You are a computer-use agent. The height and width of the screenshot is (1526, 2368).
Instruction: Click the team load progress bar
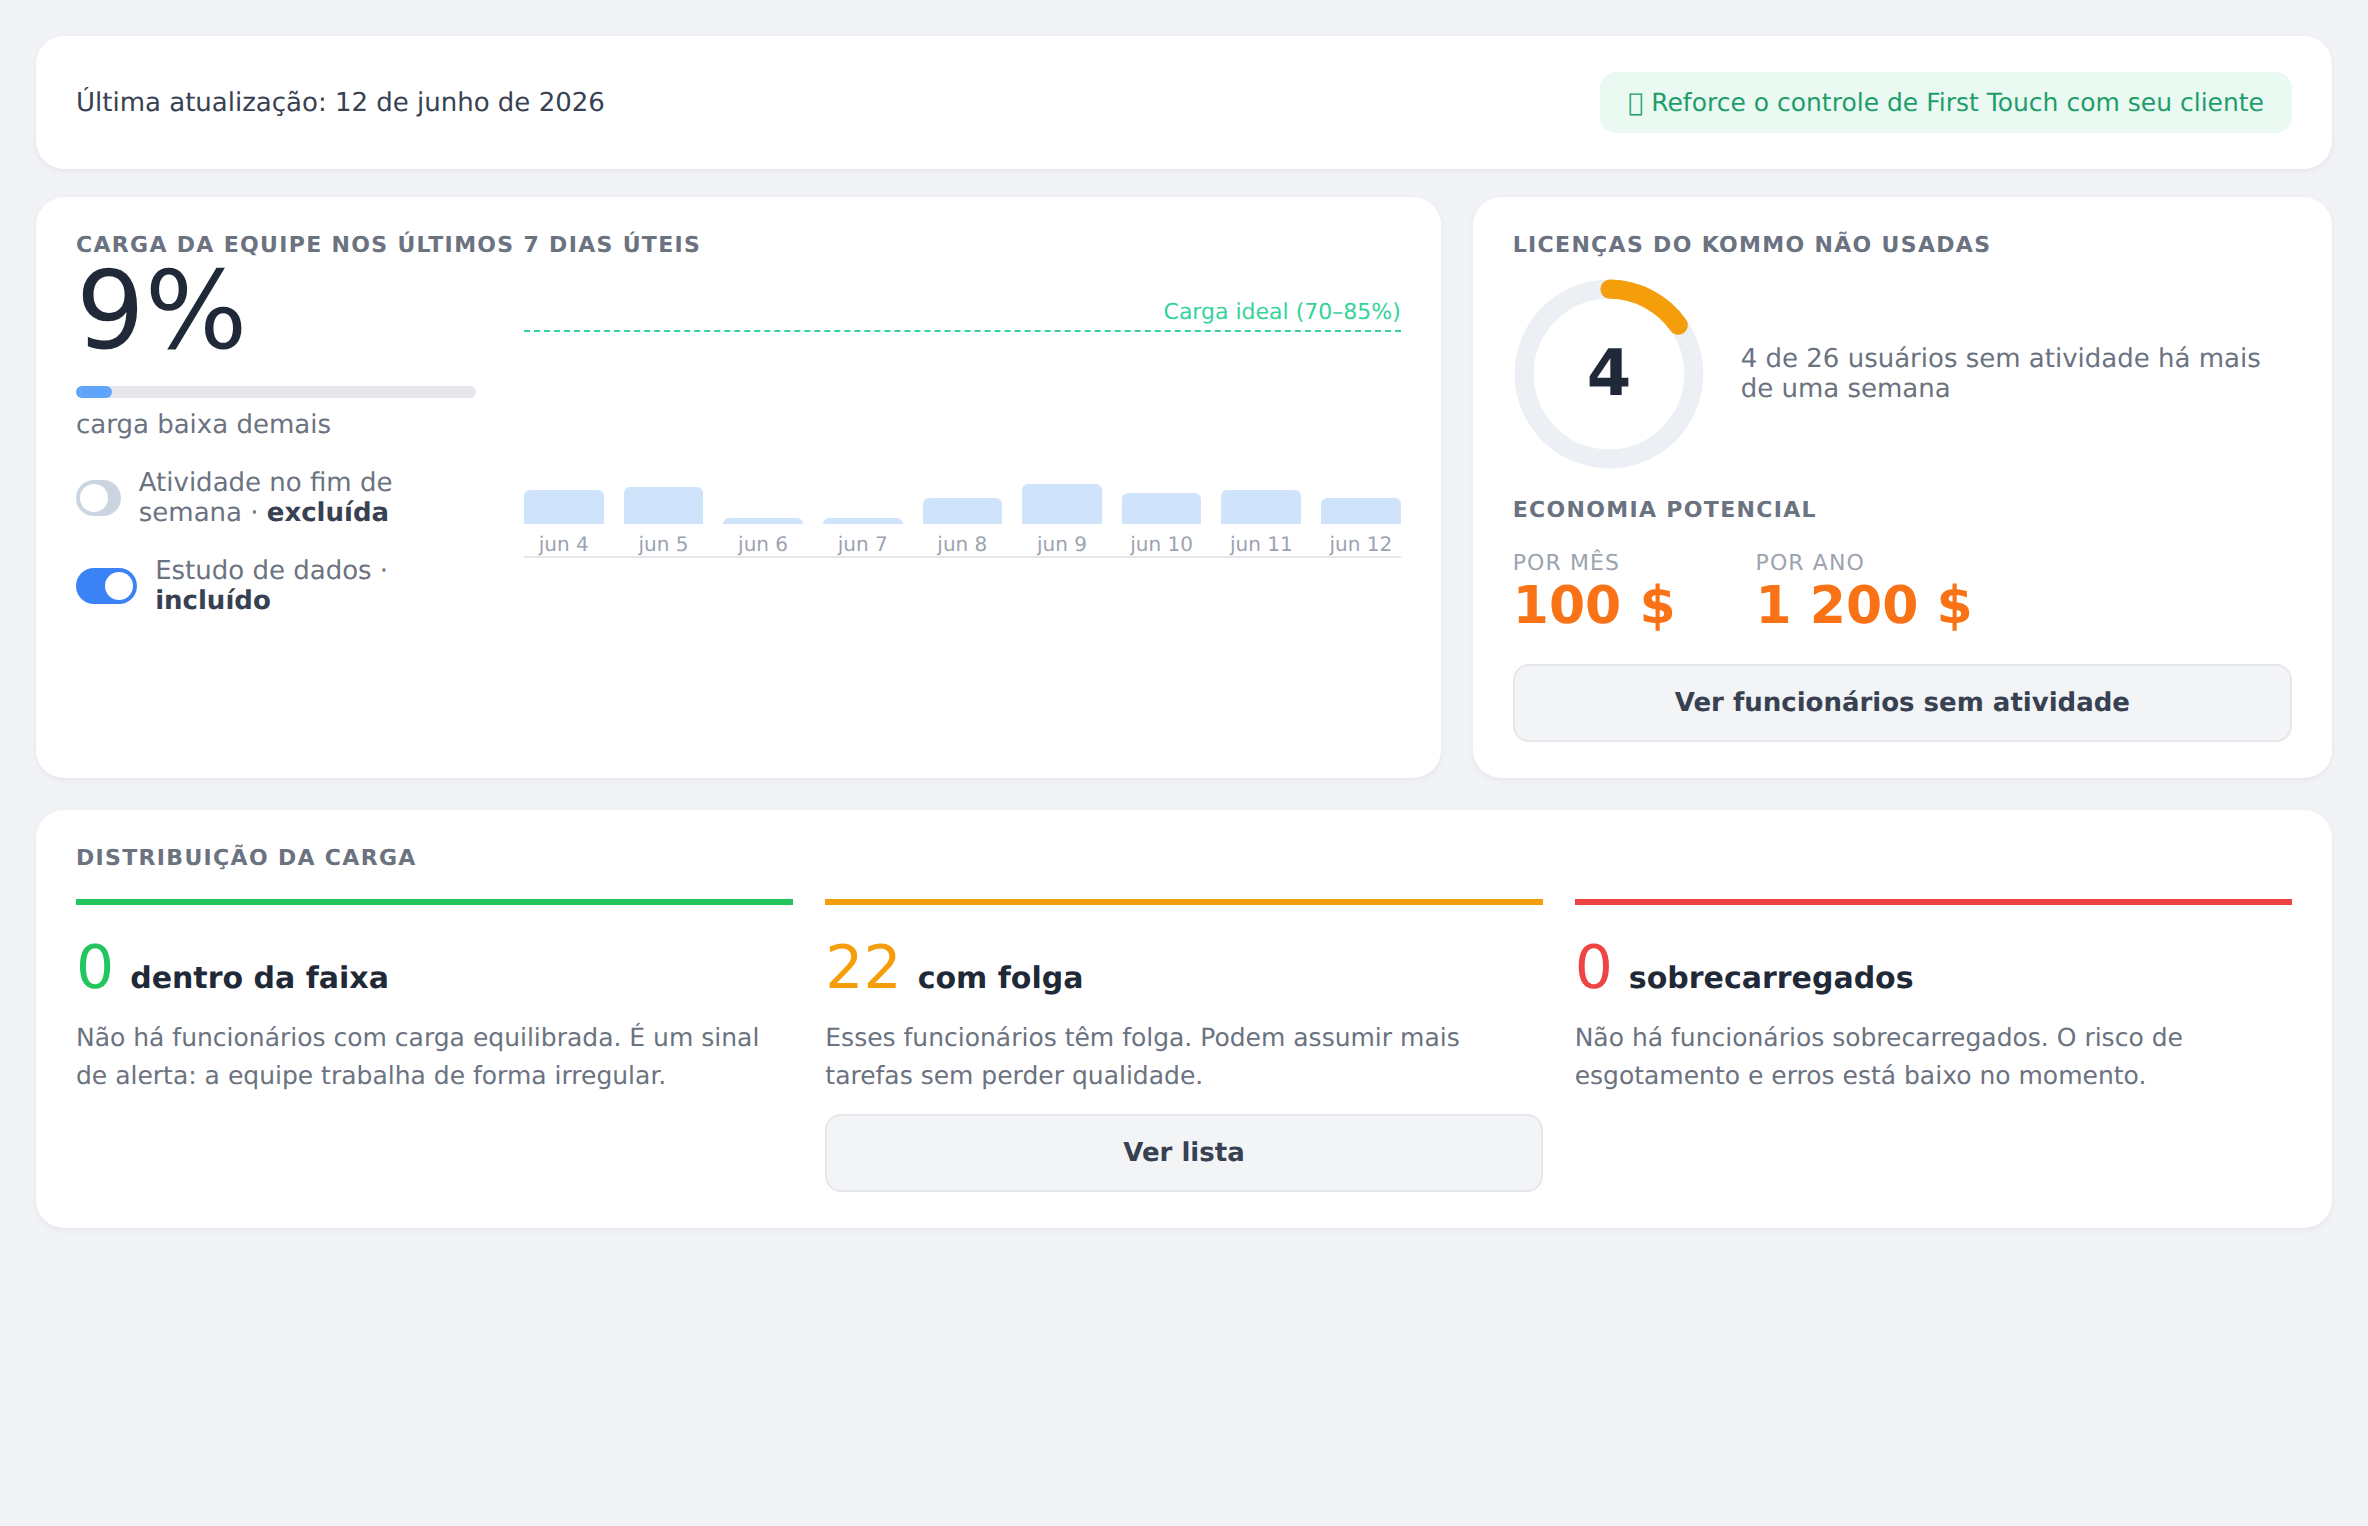[x=275, y=392]
